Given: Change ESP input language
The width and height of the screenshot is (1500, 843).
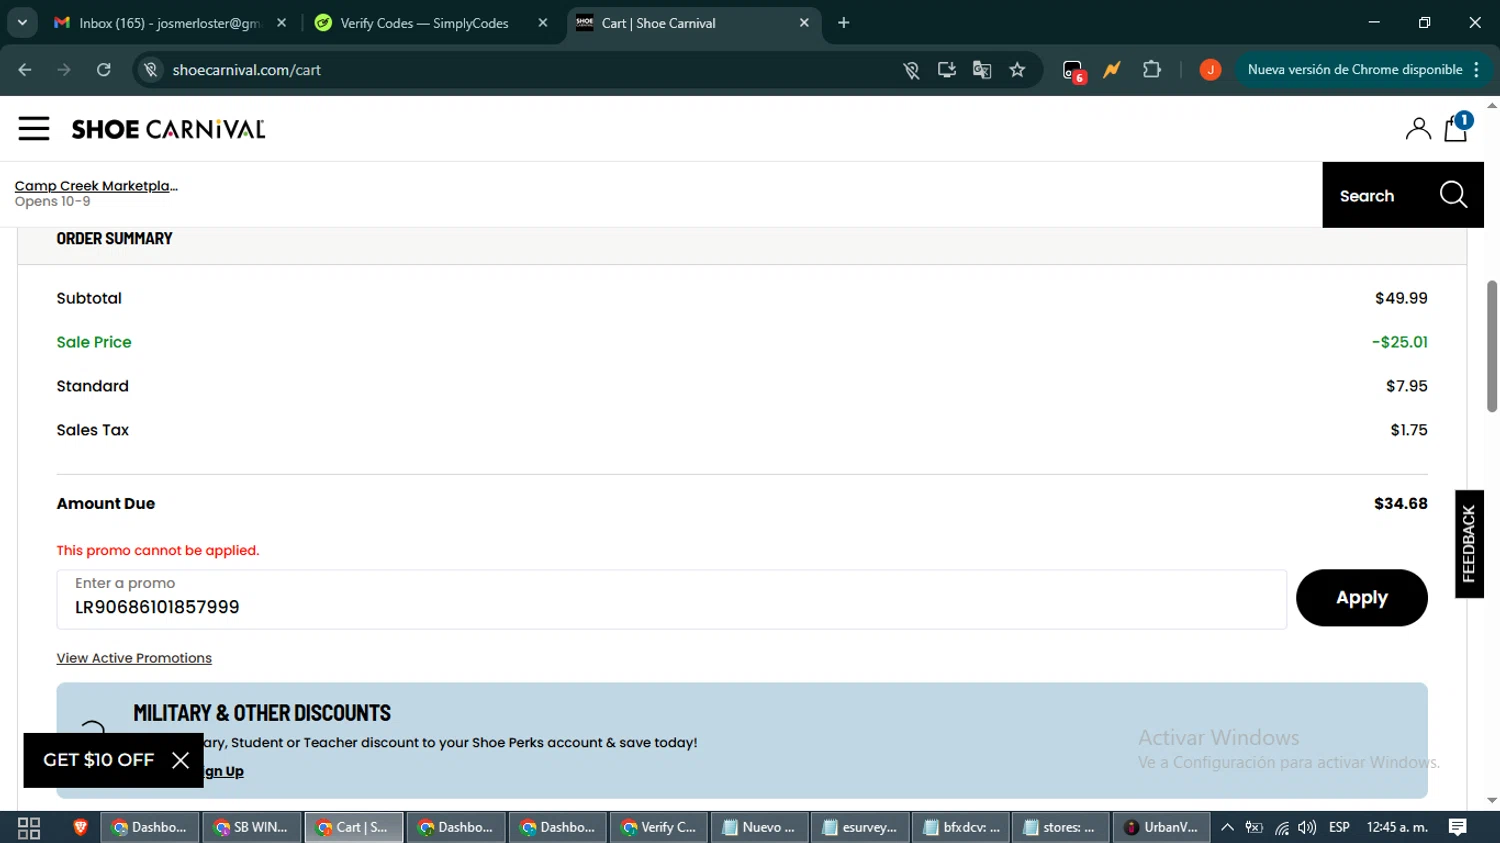Looking at the screenshot, I should pos(1340,827).
